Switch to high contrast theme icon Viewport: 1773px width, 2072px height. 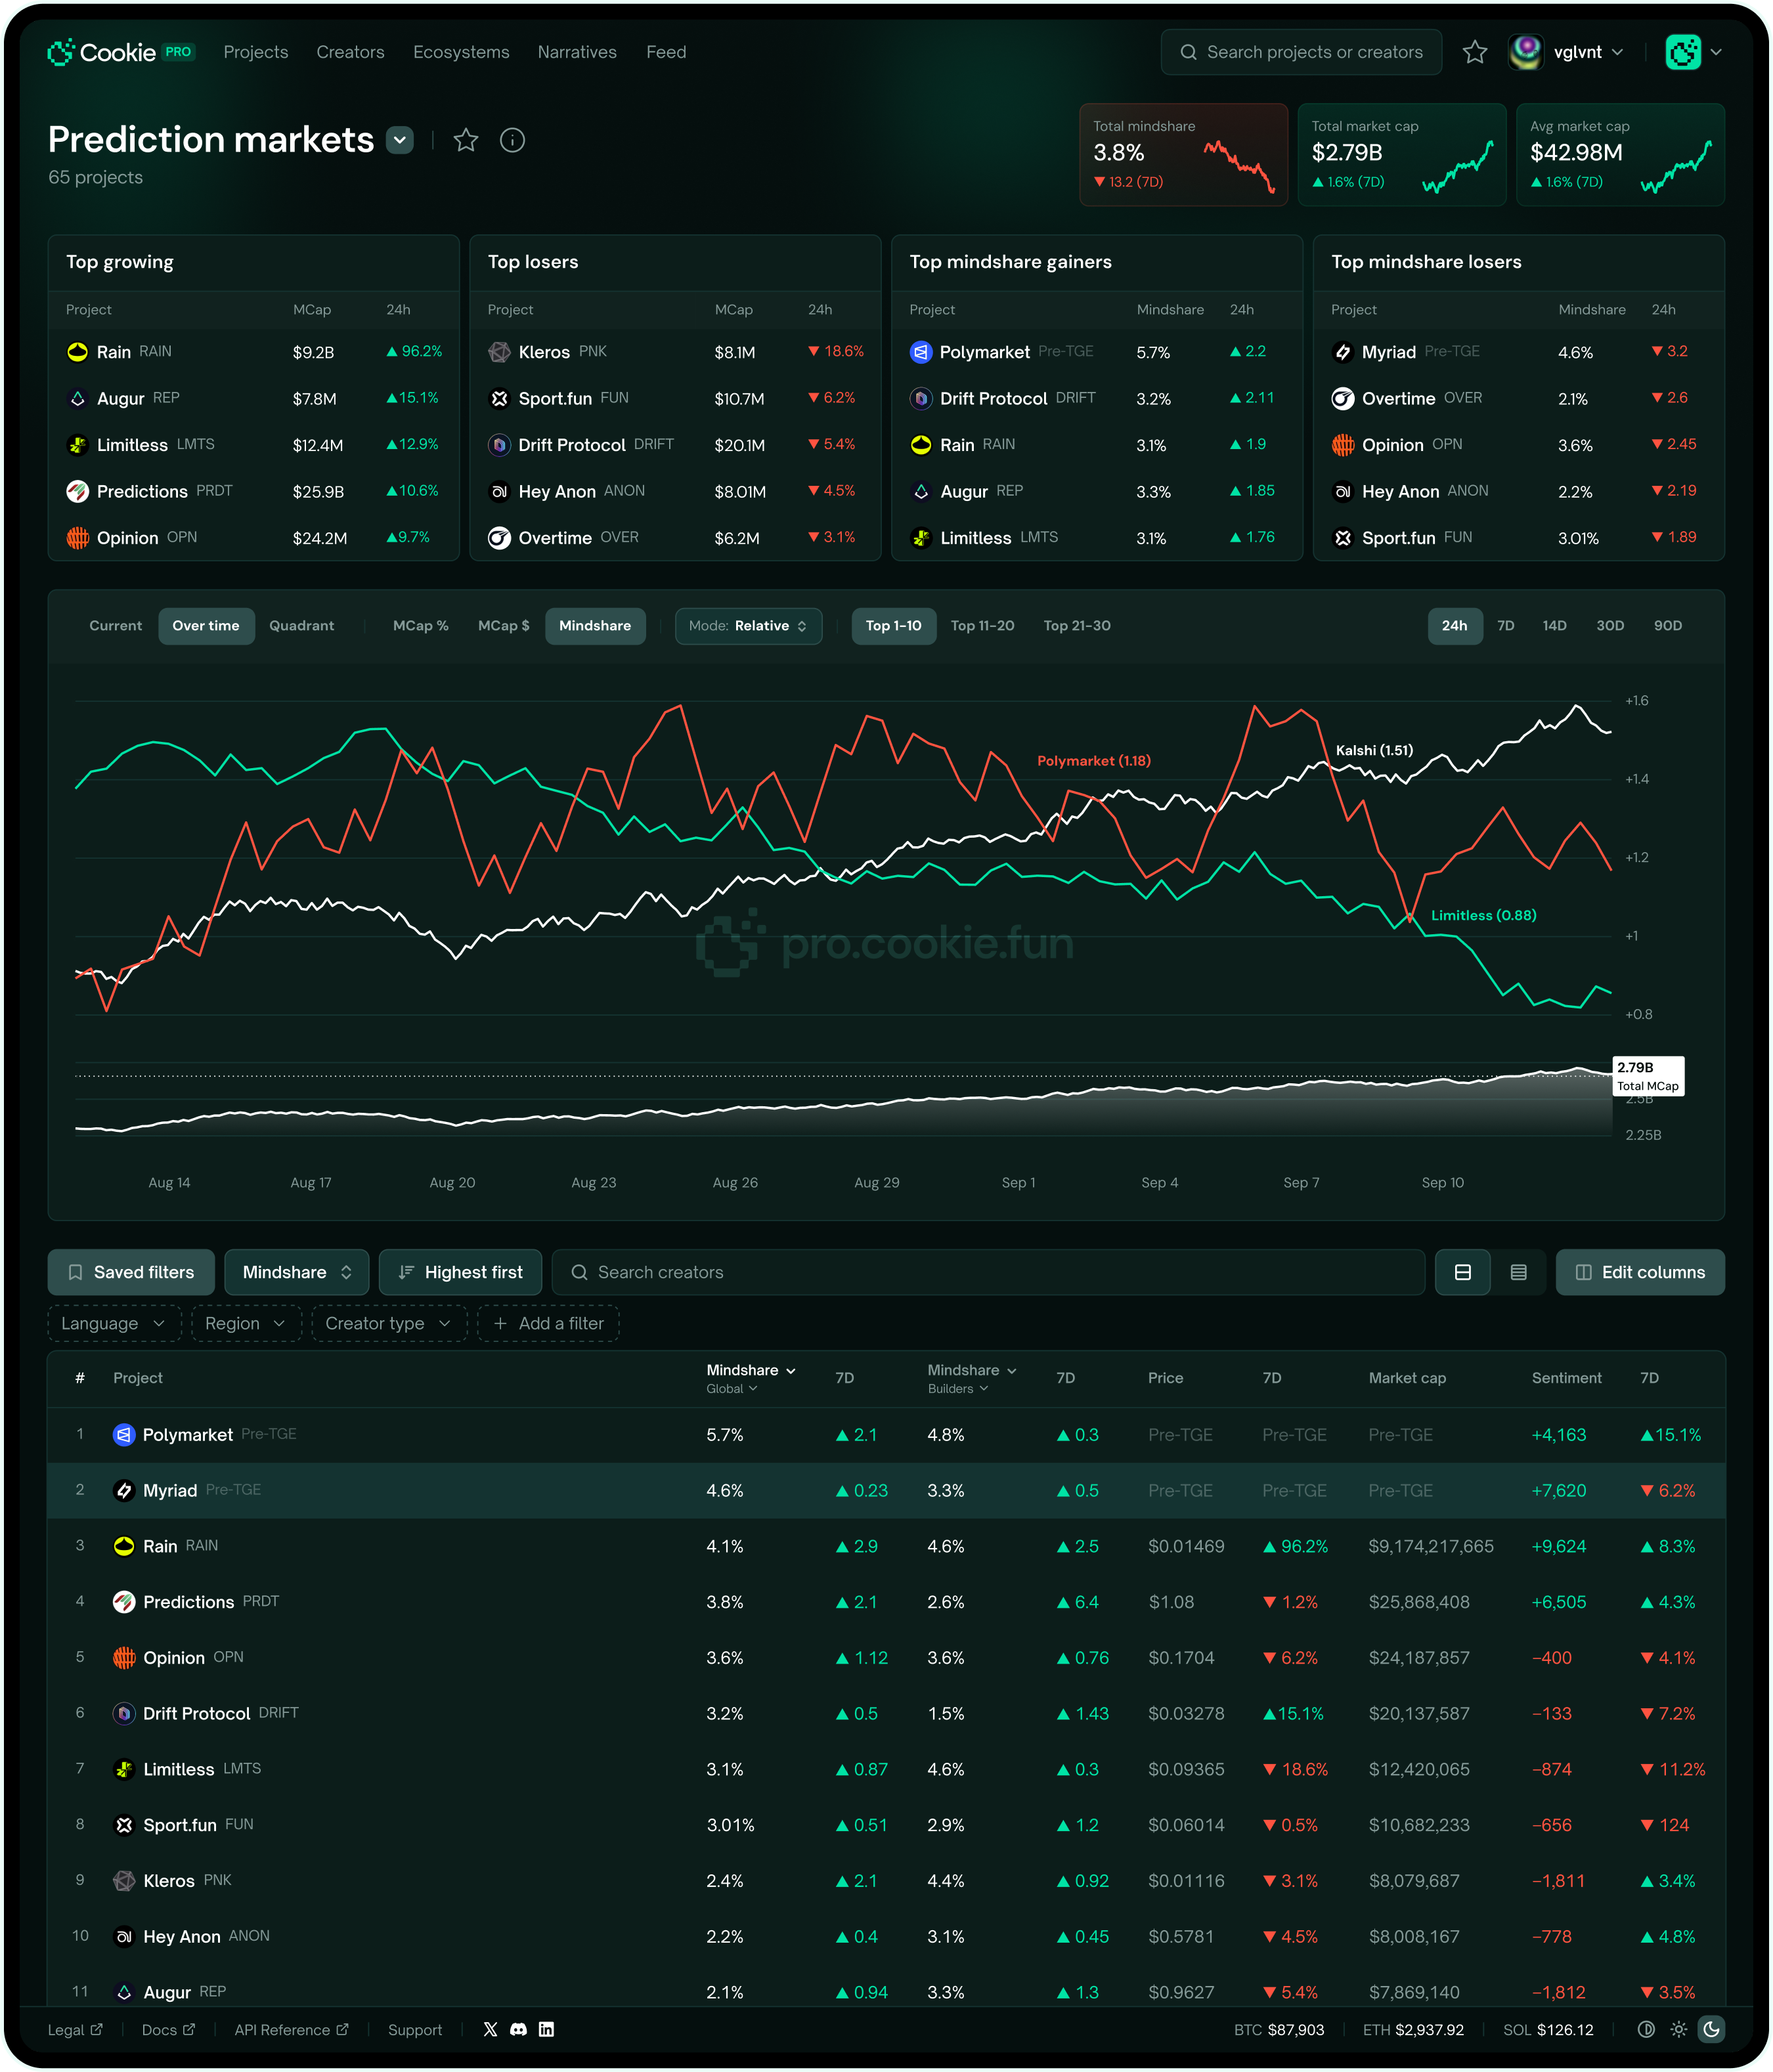click(1646, 2029)
